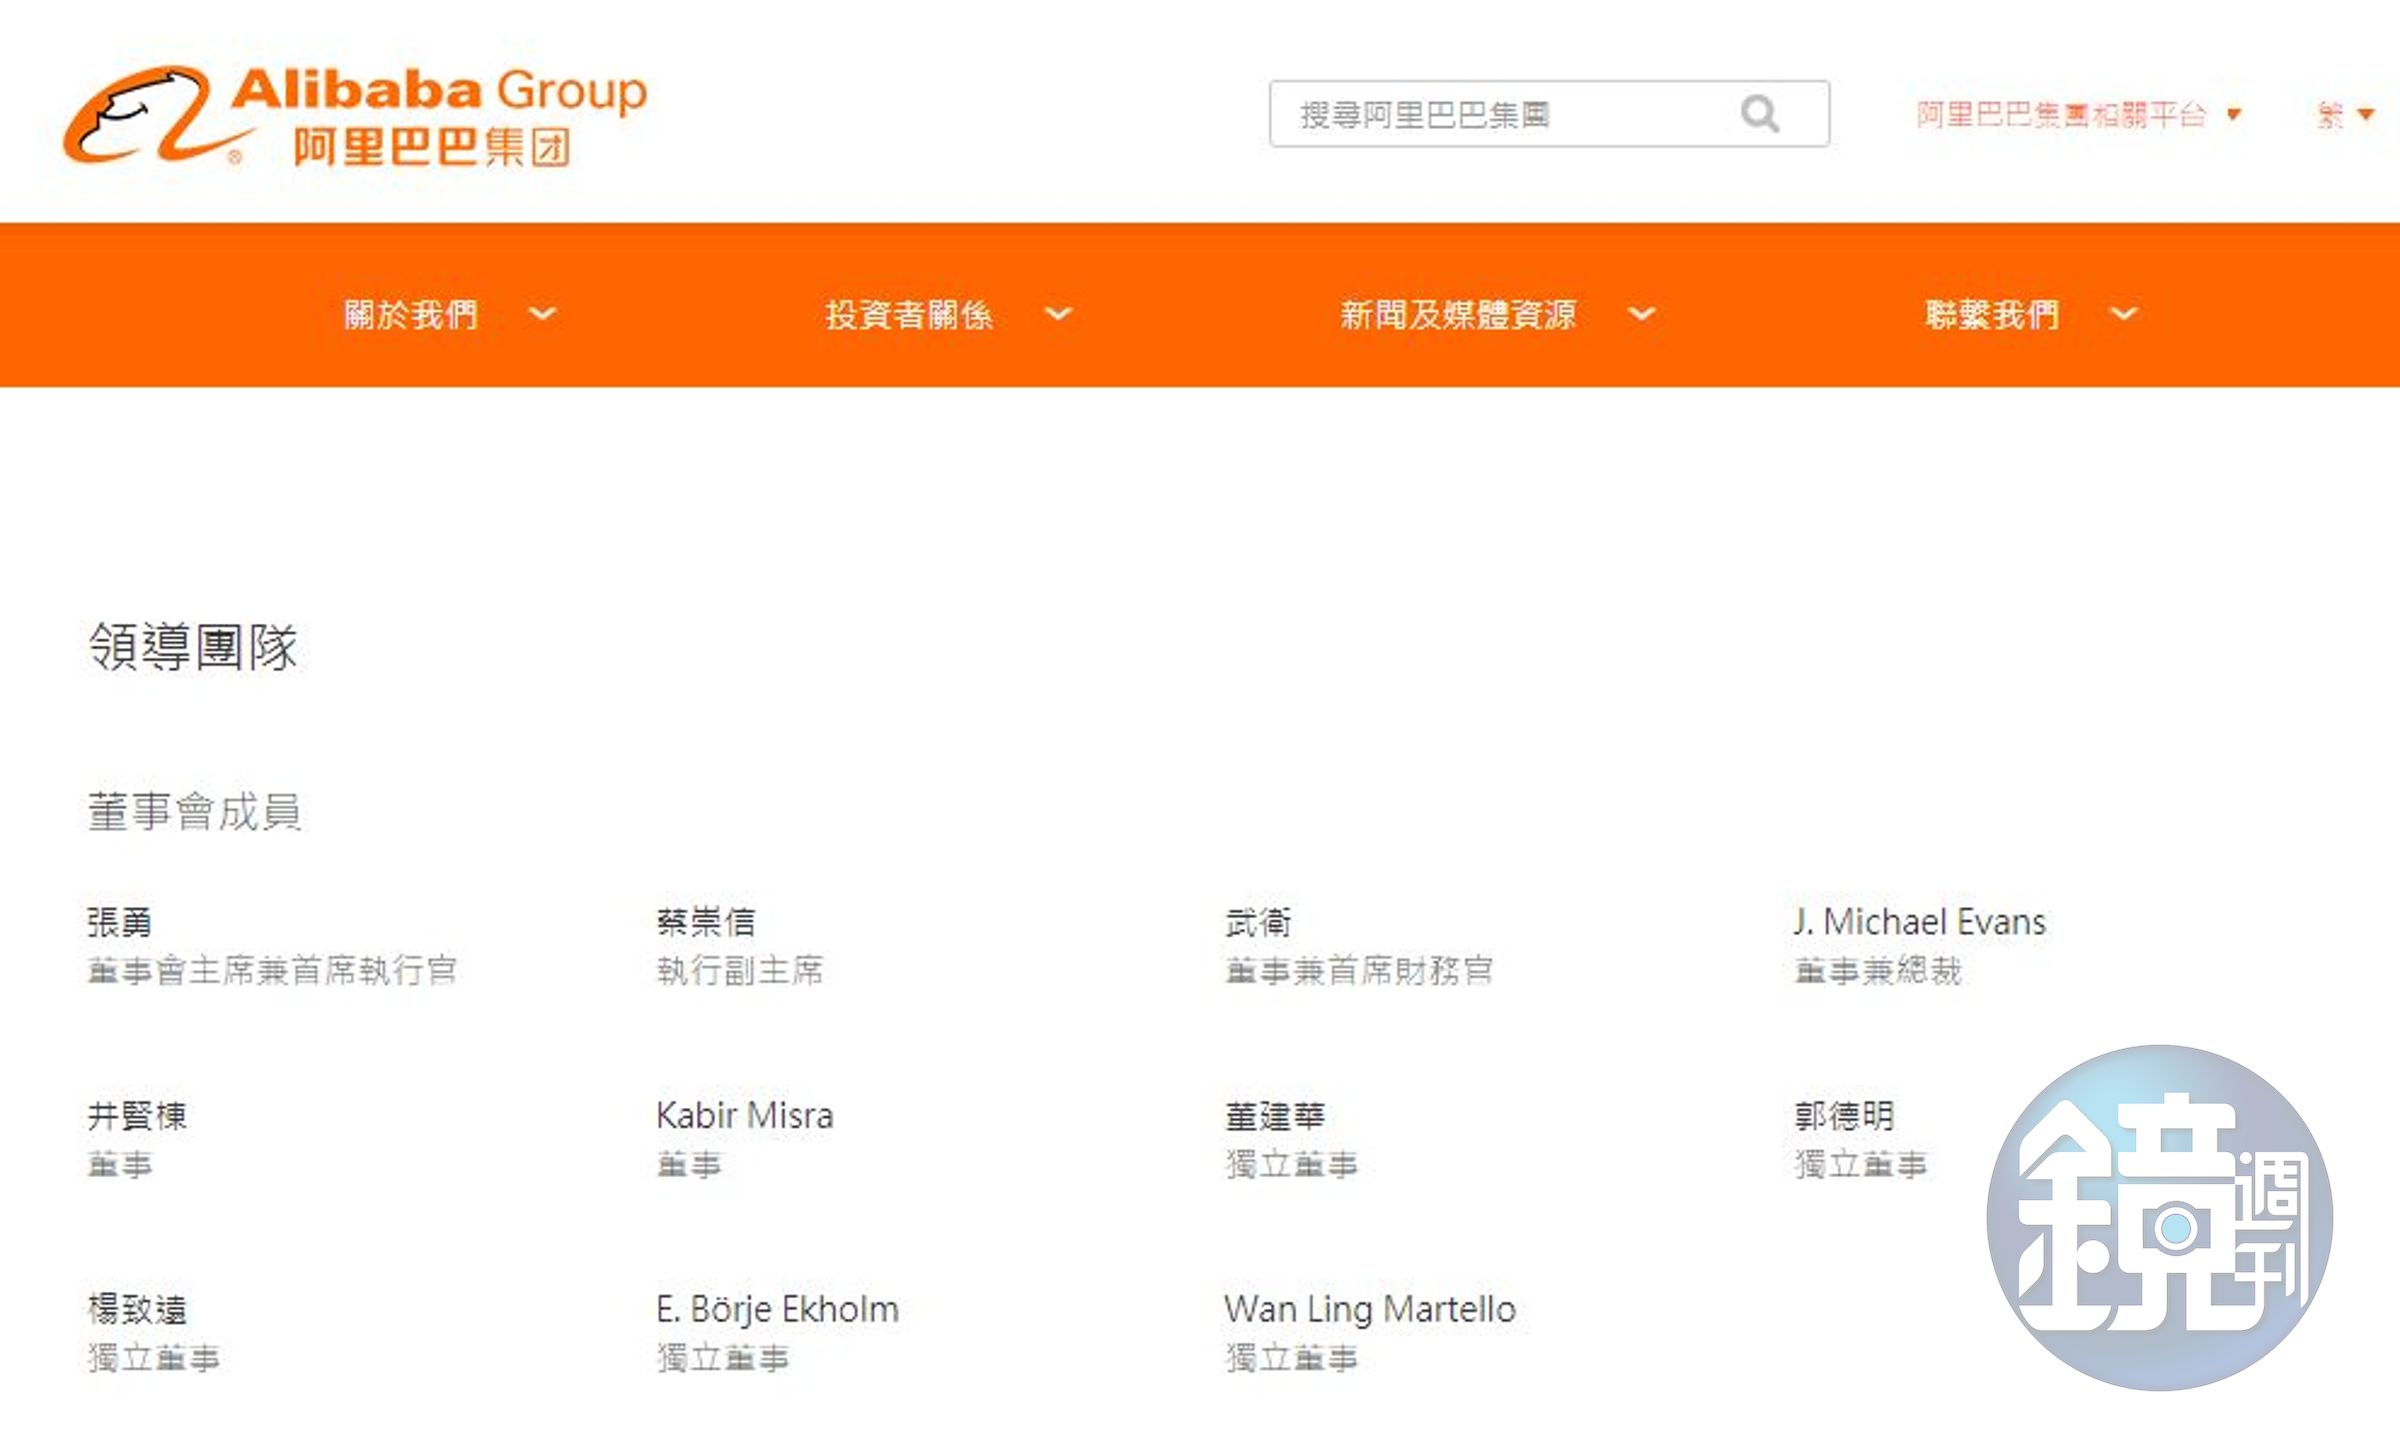Open the 阿里巴巴集團相關平台 dropdown

click(x=2078, y=115)
